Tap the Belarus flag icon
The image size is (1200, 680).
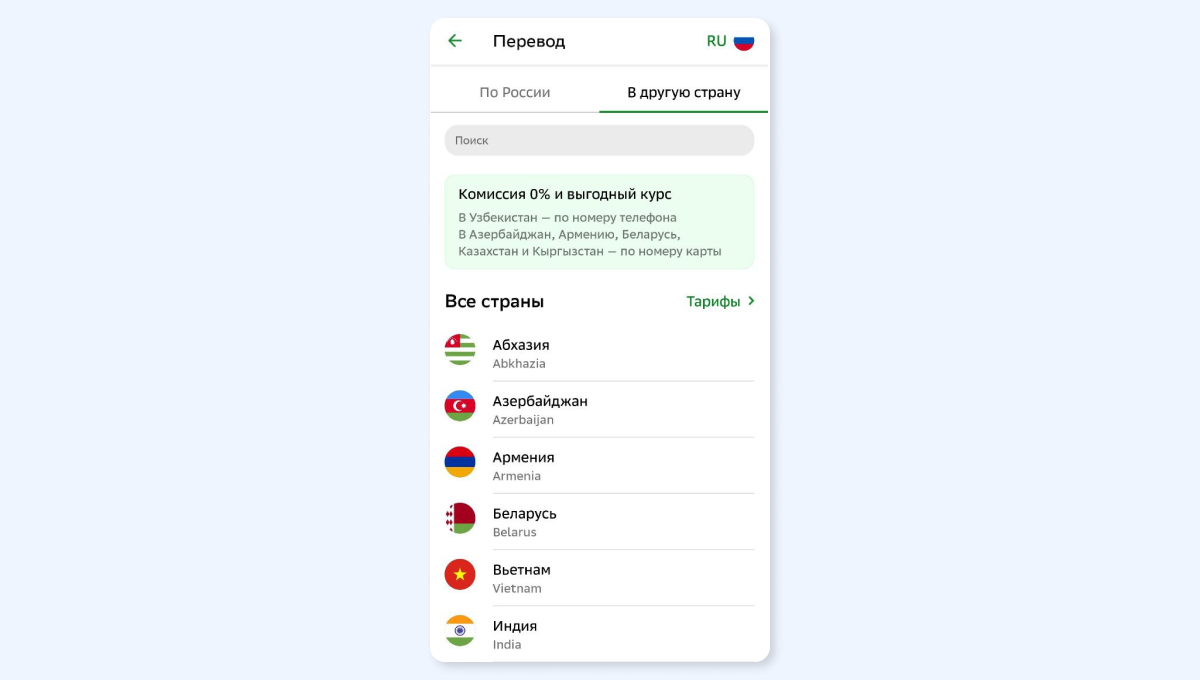[x=460, y=518]
